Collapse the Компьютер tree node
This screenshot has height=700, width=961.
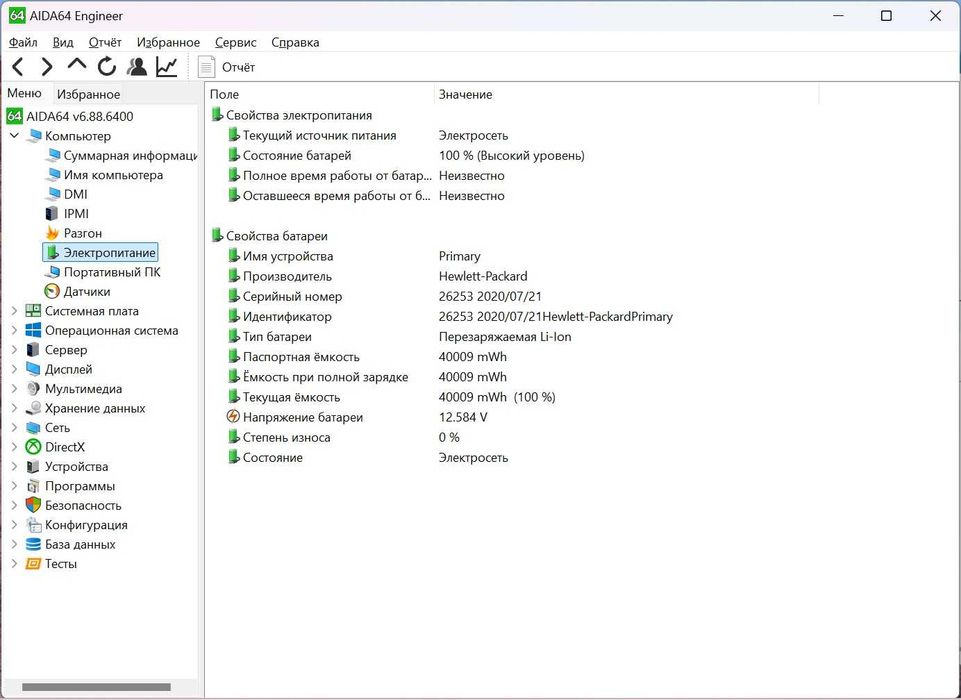(14, 135)
